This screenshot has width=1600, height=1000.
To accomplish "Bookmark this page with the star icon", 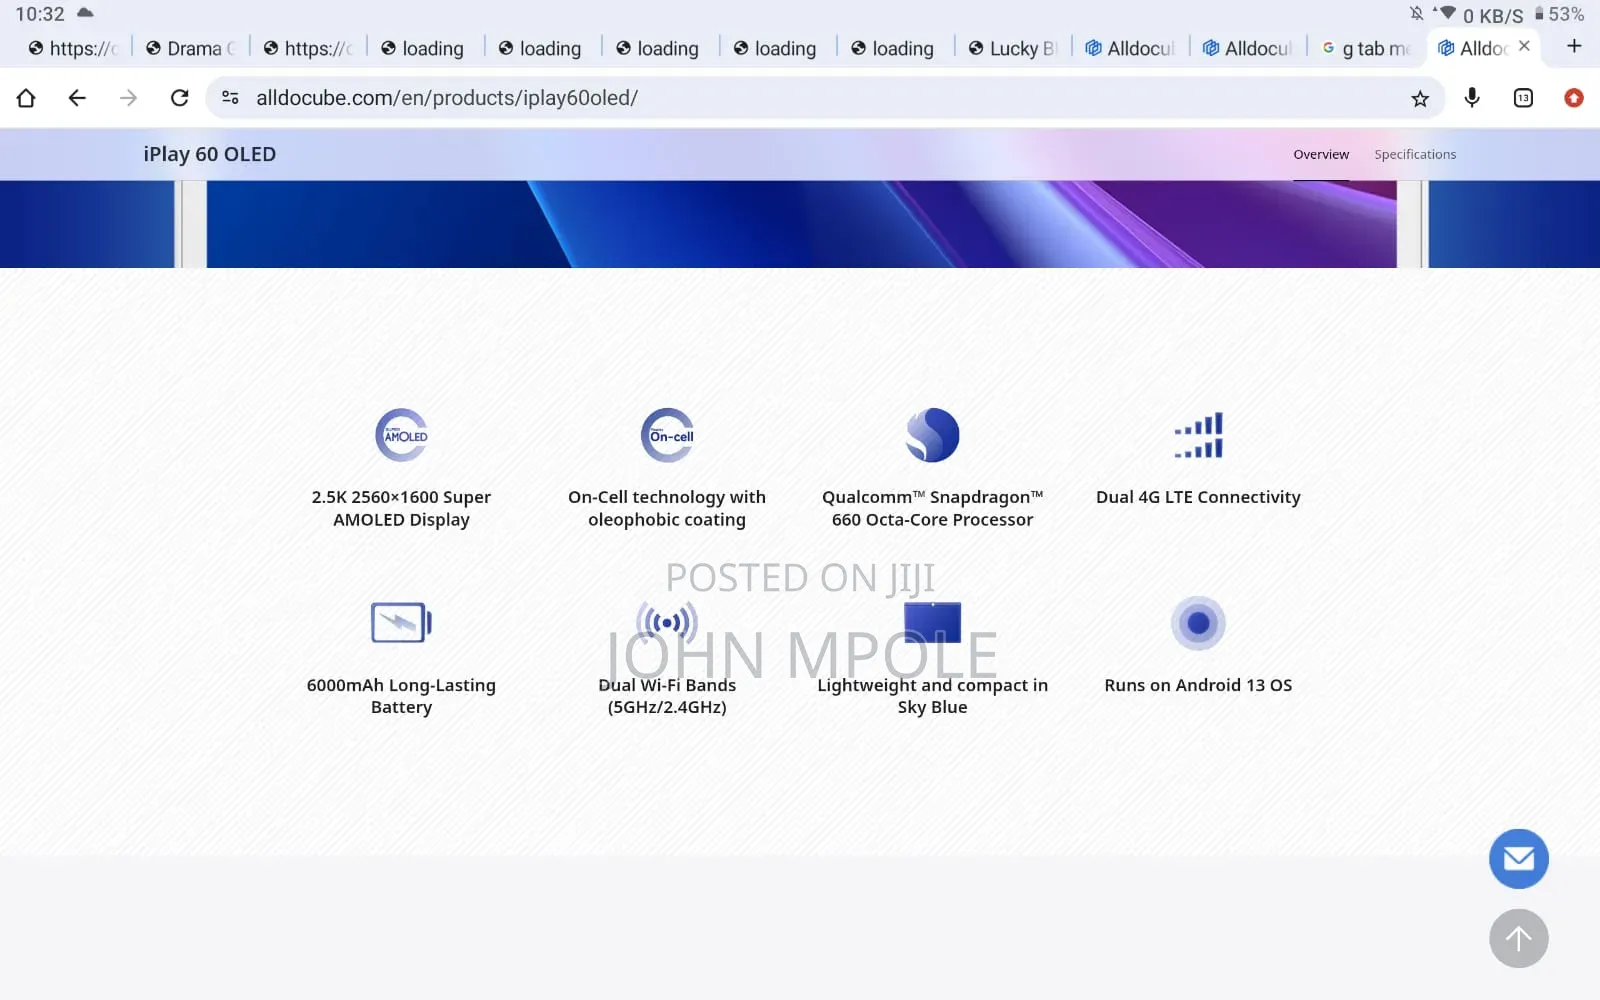I will pyautogui.click(x=1420, y=98).
